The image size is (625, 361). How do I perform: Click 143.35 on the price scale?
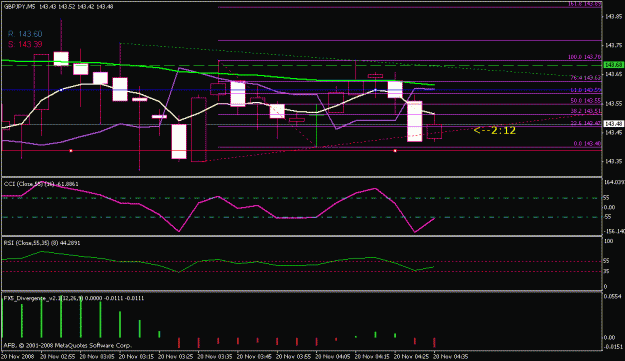pyautogui.click(x=614, y=162)
